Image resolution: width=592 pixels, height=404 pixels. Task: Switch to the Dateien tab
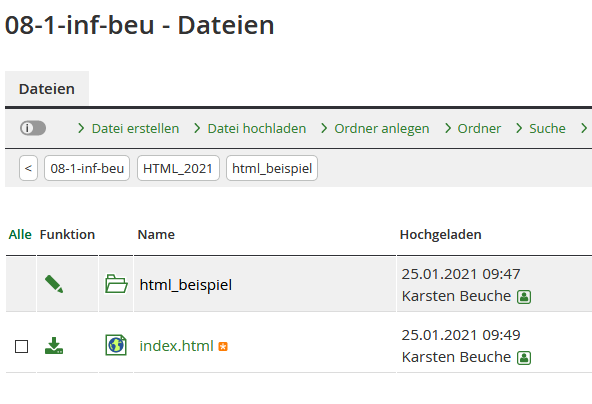(47, 89)
